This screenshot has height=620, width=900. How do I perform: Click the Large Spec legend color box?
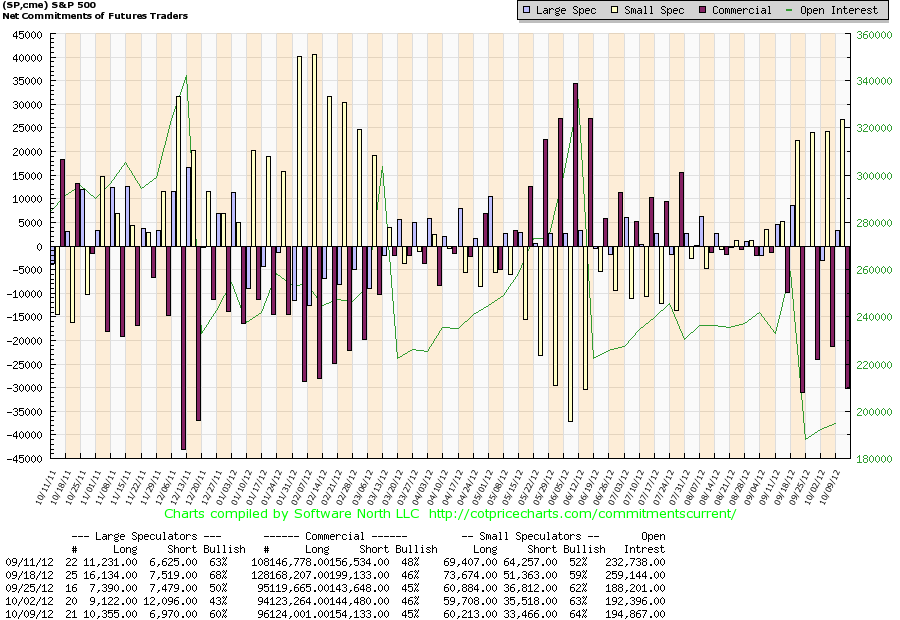pyautogui.click(x=526, y=10)
